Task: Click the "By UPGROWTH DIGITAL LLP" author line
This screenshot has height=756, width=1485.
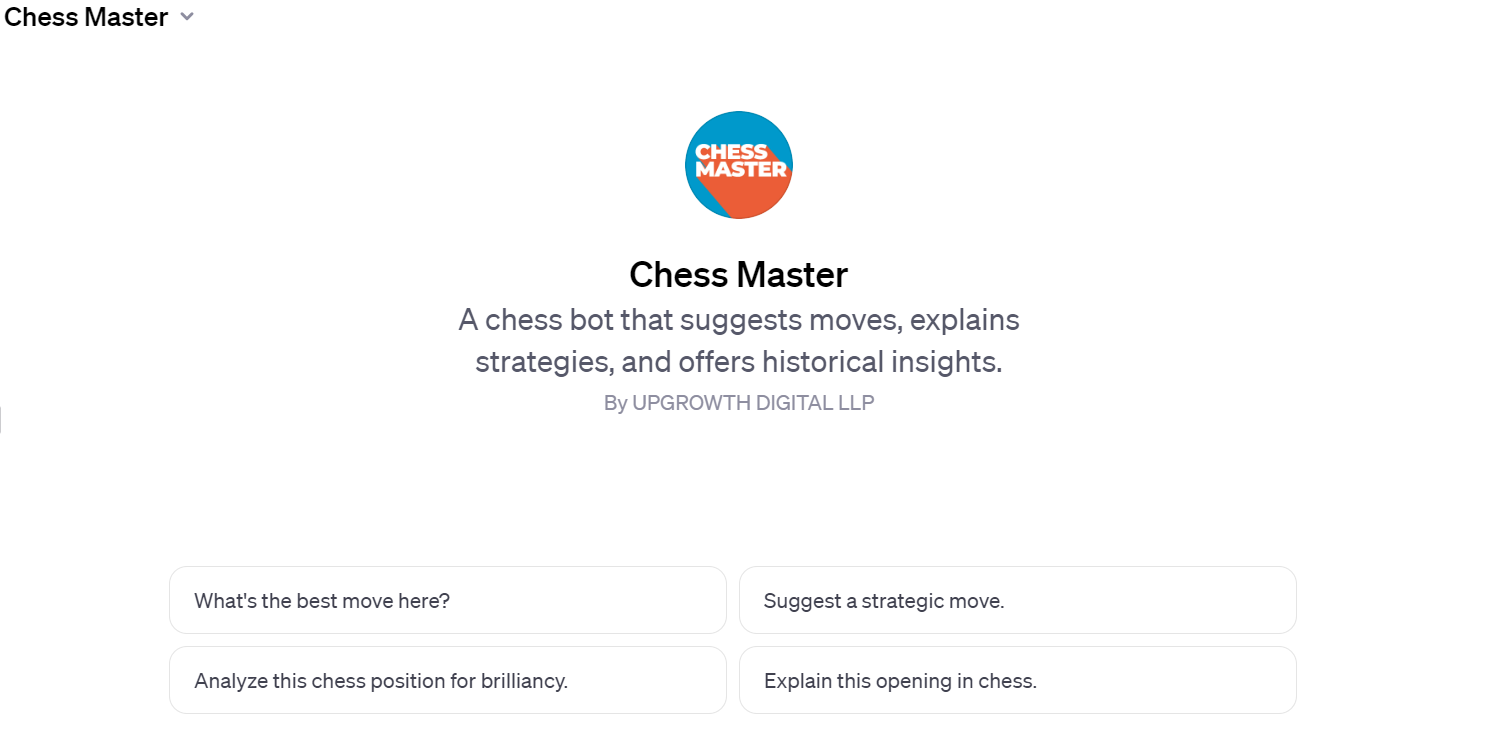Action: click(x=739, y=403)
